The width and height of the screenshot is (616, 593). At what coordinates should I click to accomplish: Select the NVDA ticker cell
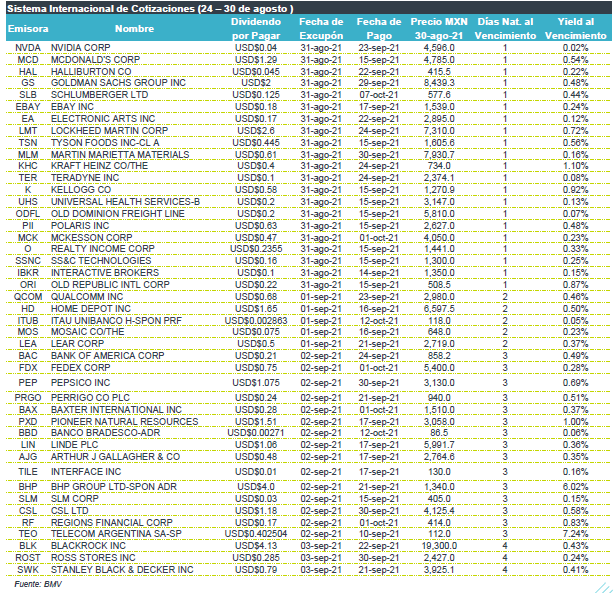pyautogui.click(x=28, y=48)
